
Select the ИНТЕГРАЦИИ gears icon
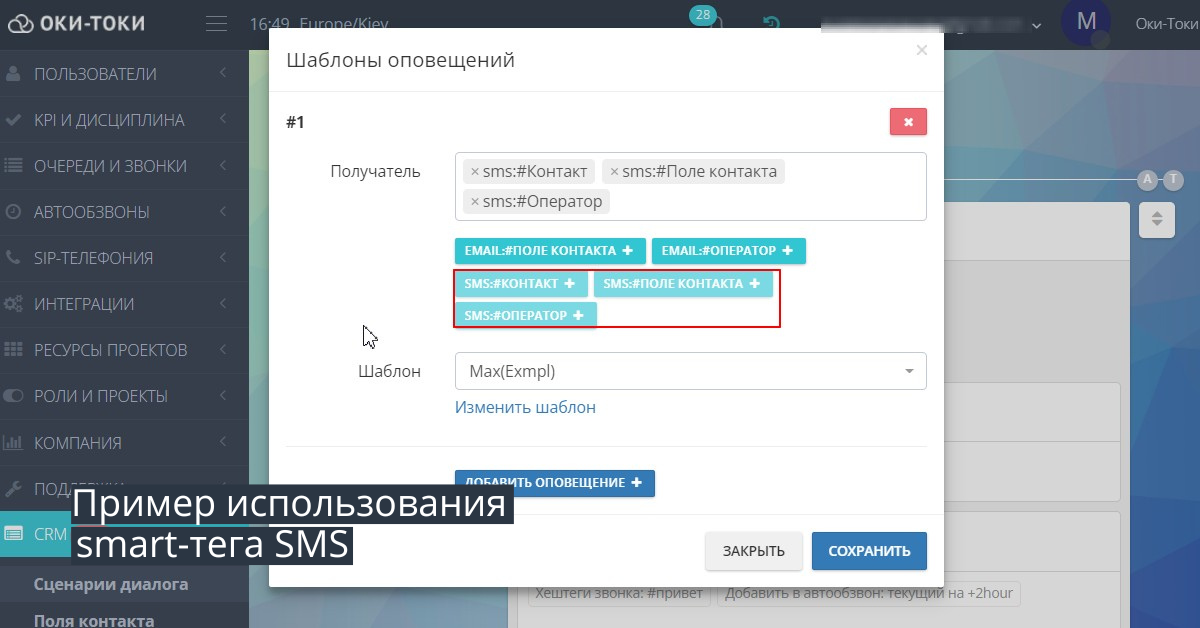pyautogui.click(x=14, y=303)
